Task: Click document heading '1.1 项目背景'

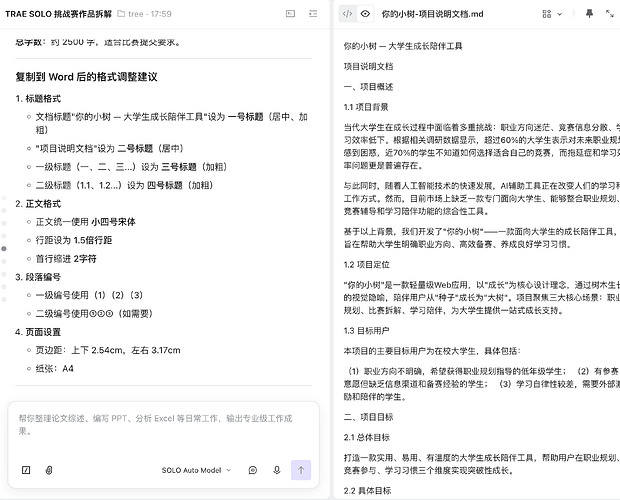Action: coord(366,107)
